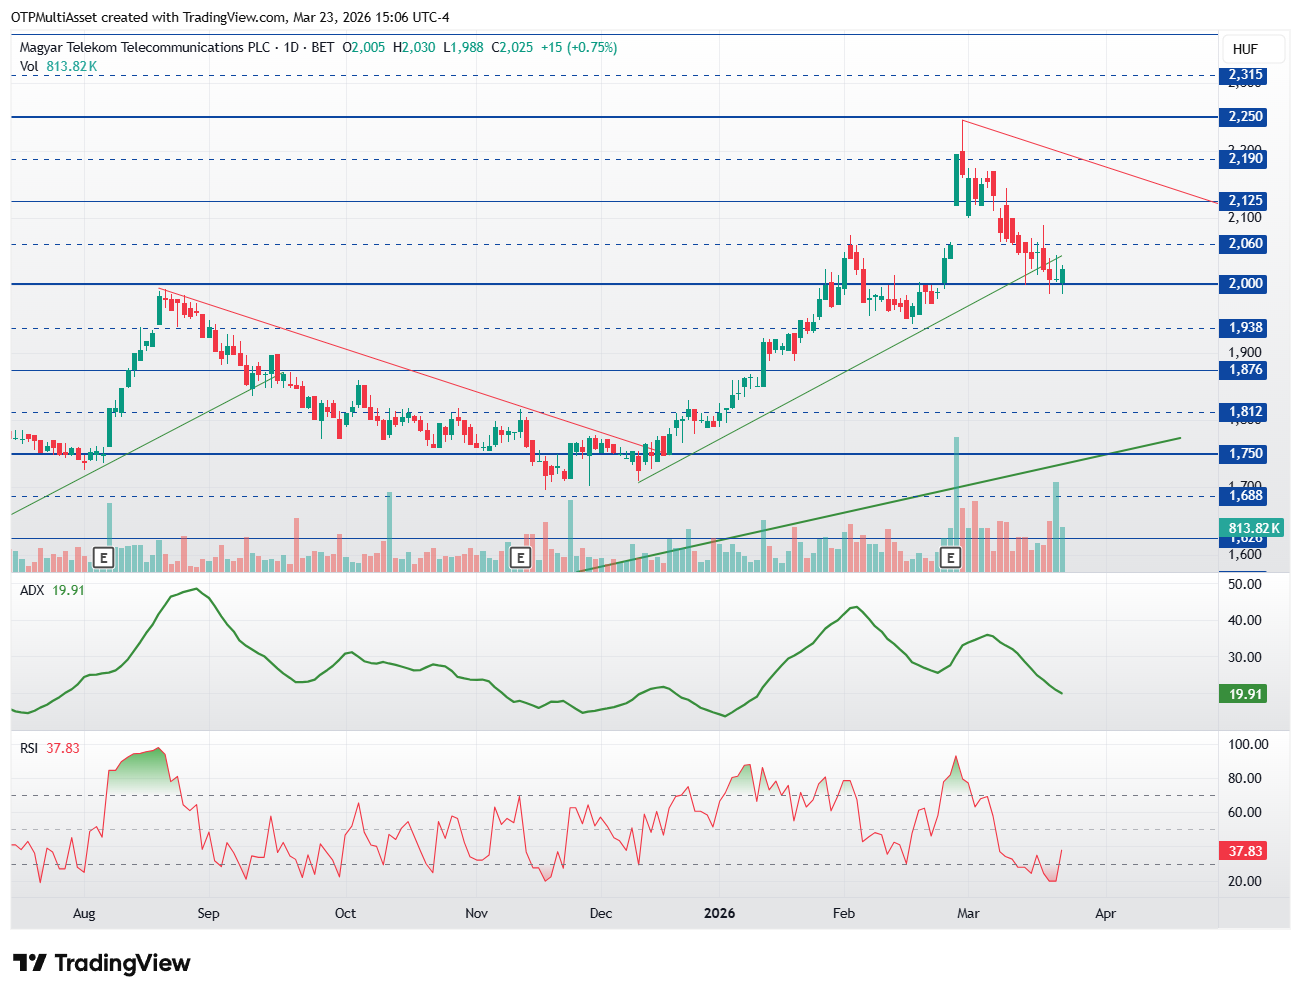Click the red 37.83 RSI axis label

(x=1245, y=851)
